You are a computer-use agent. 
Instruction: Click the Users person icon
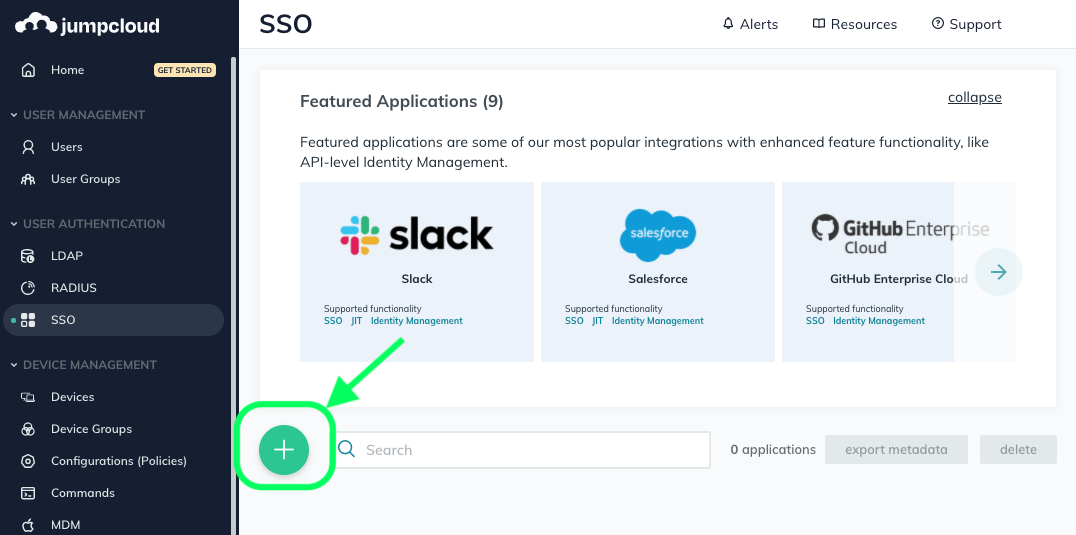[28, 147]
